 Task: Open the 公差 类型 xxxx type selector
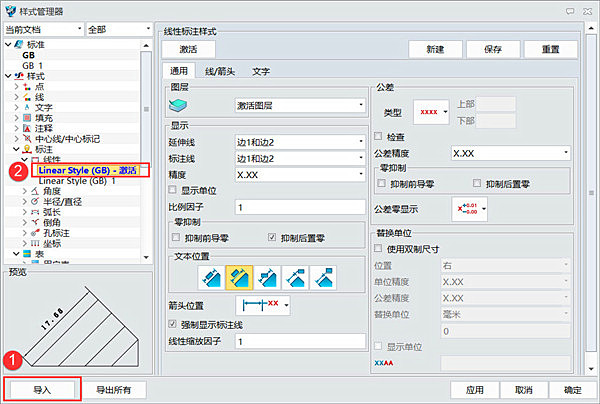(434, 111)
